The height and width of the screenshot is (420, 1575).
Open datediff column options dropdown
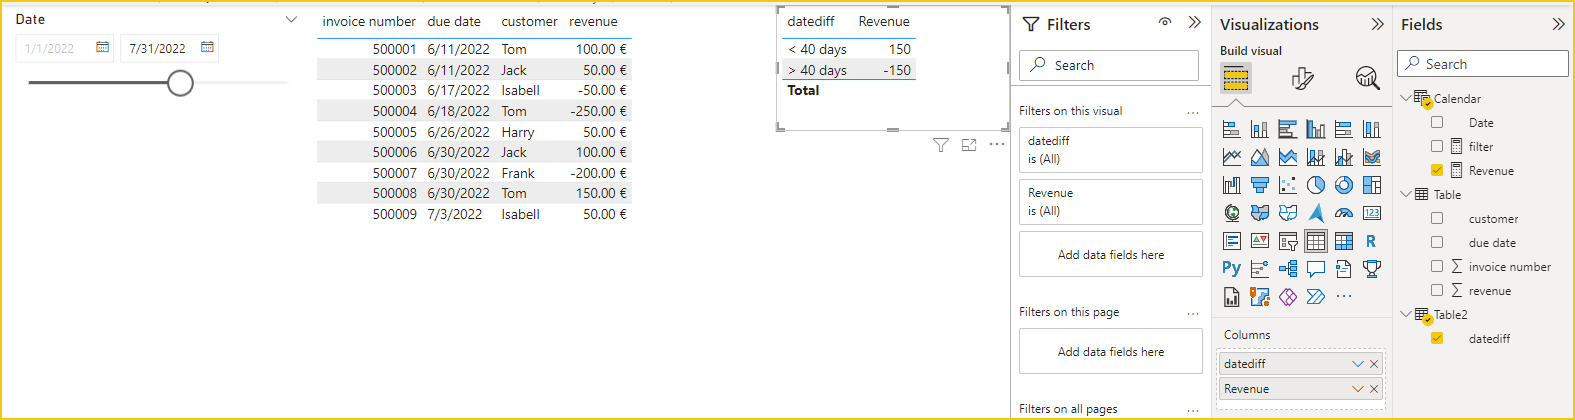tap(1358, 364)
